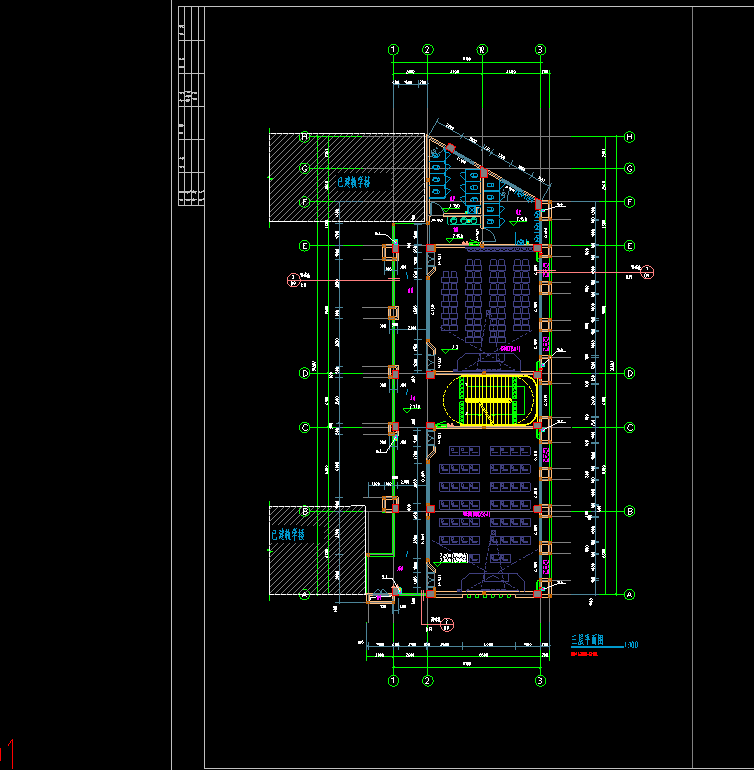This screenshot has width=754, height=770.
Task: Select the yellow staircase in the center
Action: [490, 398]
